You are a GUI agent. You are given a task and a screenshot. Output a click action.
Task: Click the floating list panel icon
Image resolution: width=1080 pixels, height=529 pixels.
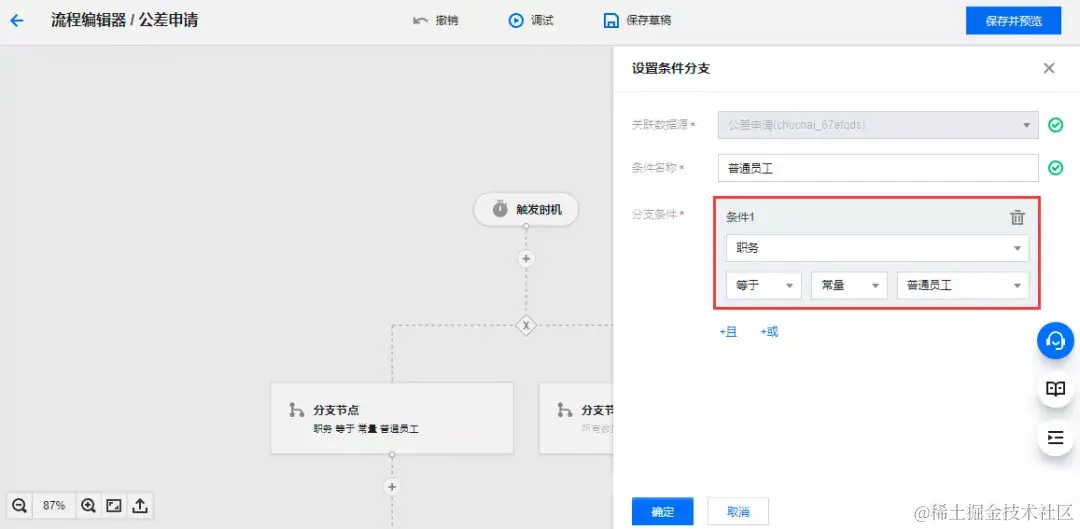pos(1055,438)
